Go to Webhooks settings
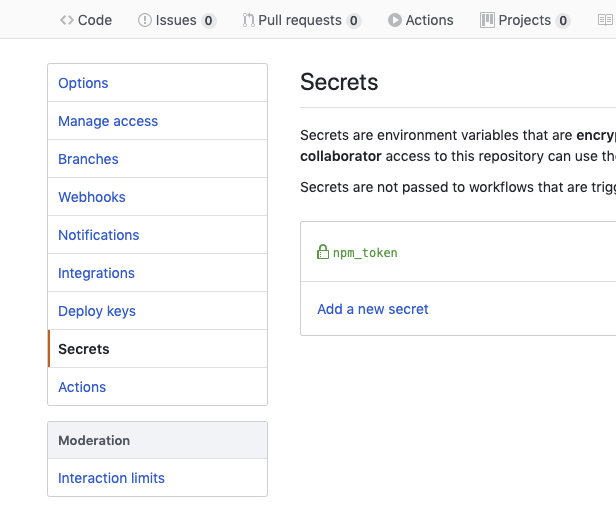The width and height of the screenshot is (616, 510). 92,197
